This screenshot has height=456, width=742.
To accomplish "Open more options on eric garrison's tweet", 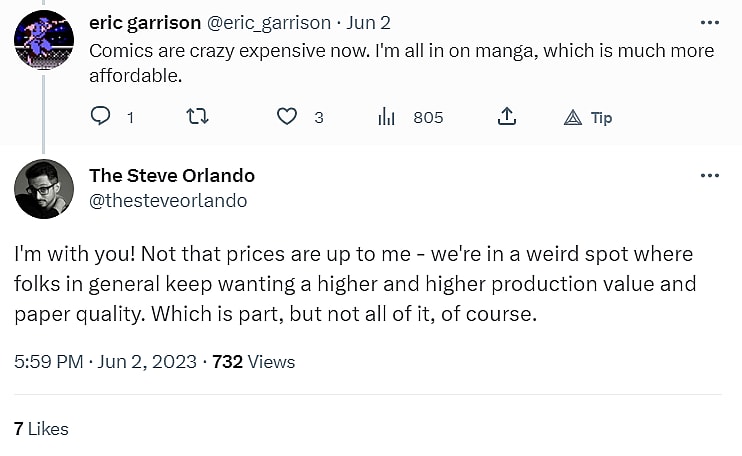I will coord(710,22).
